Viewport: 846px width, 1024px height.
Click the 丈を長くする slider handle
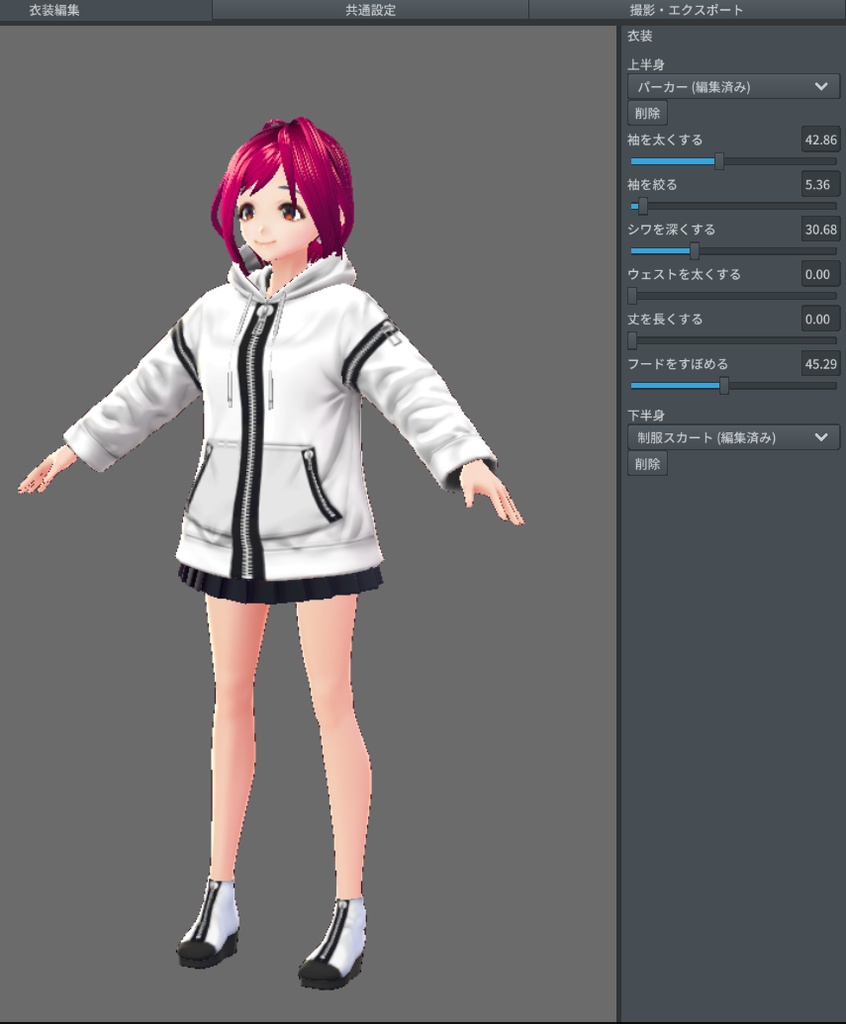pyautogui.click(x=631, y=341)
